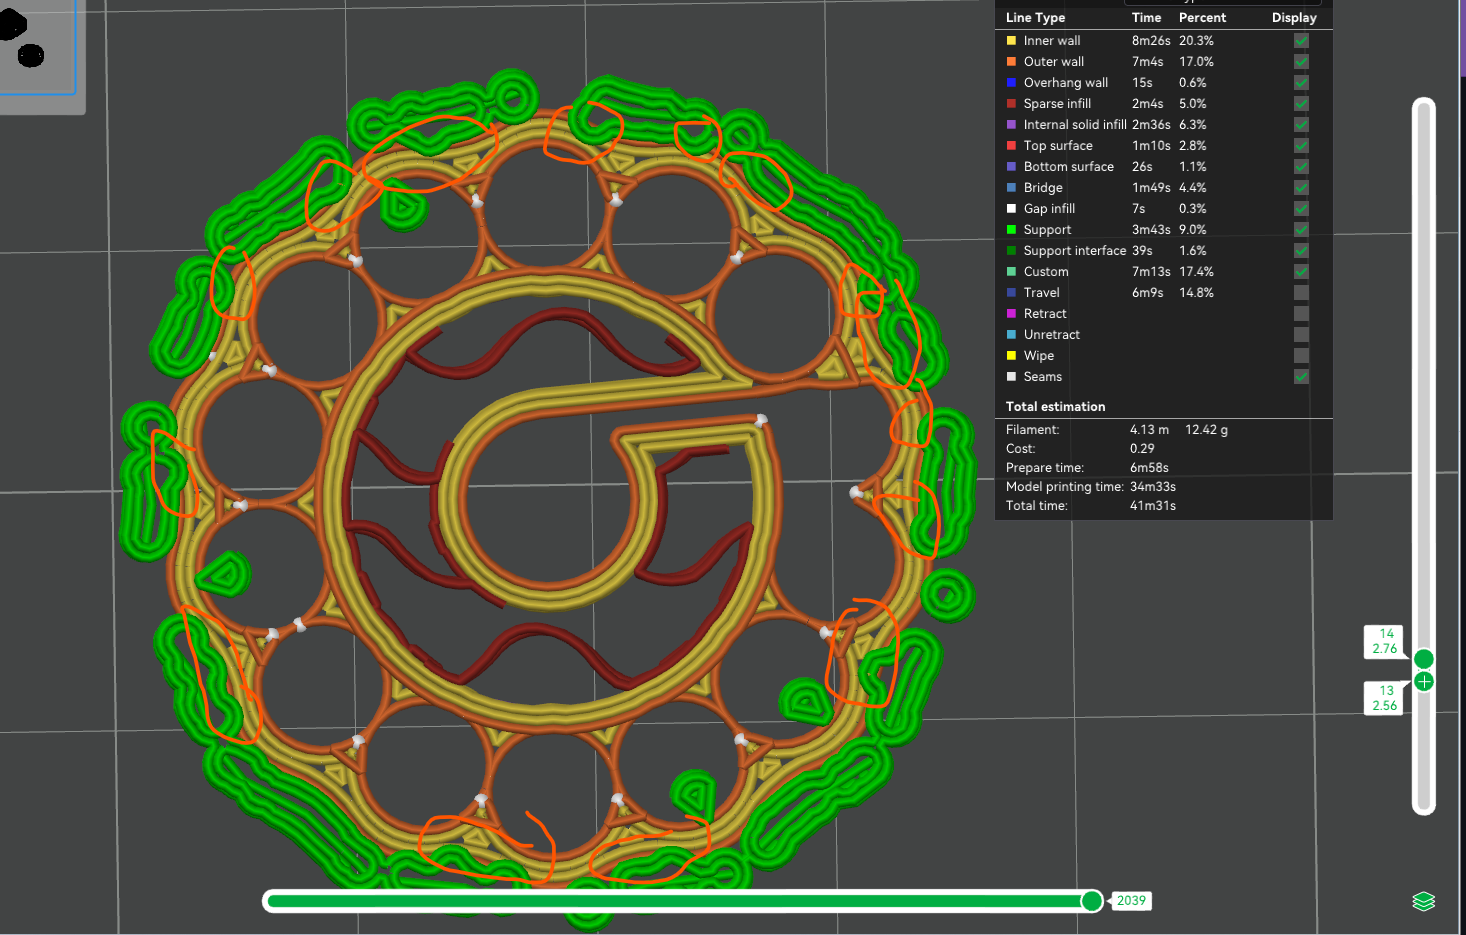This screenshot has height=935, width=1466.
Task: Click the Outer wall orange color swatch
Action: pos(1012,61)
